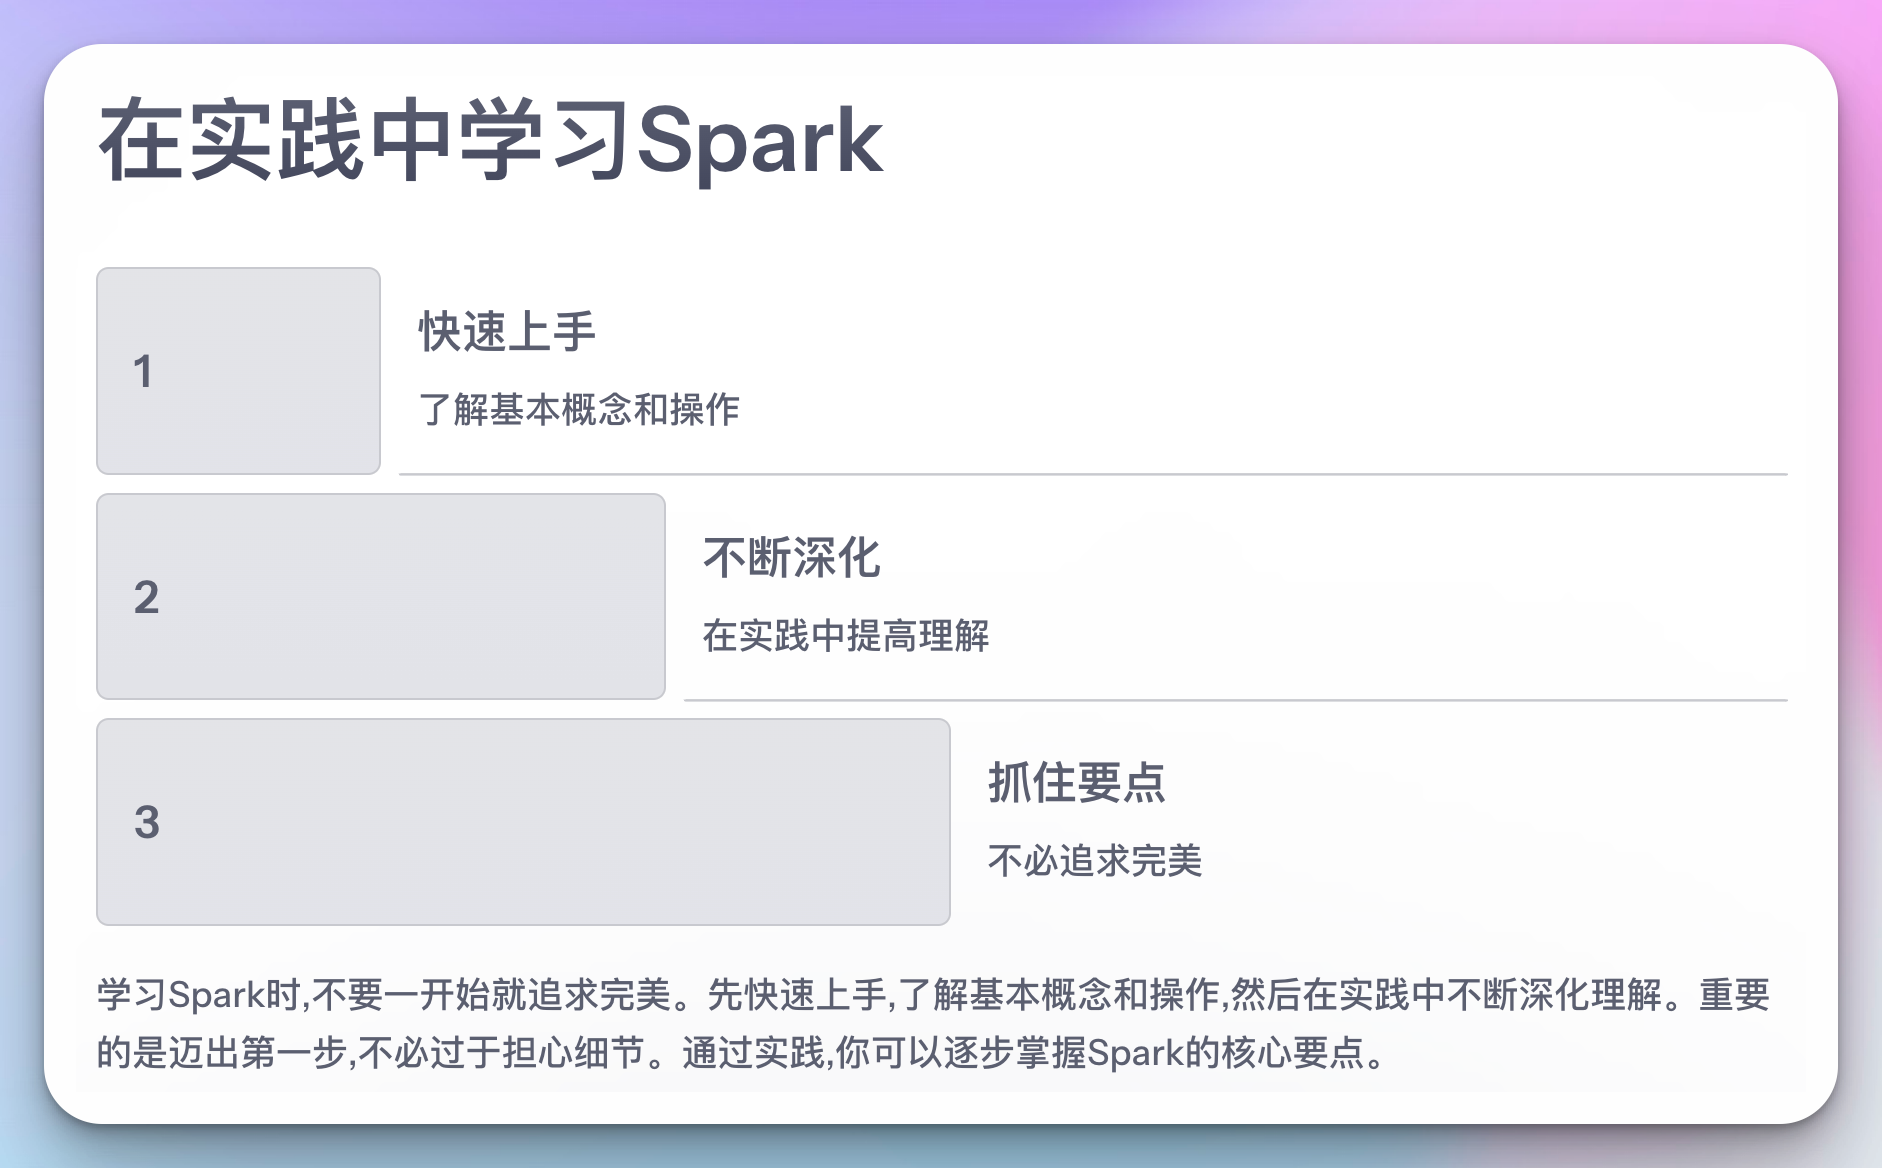Click the number 1 label
1882x1168 pixels.
coord(143,372)
